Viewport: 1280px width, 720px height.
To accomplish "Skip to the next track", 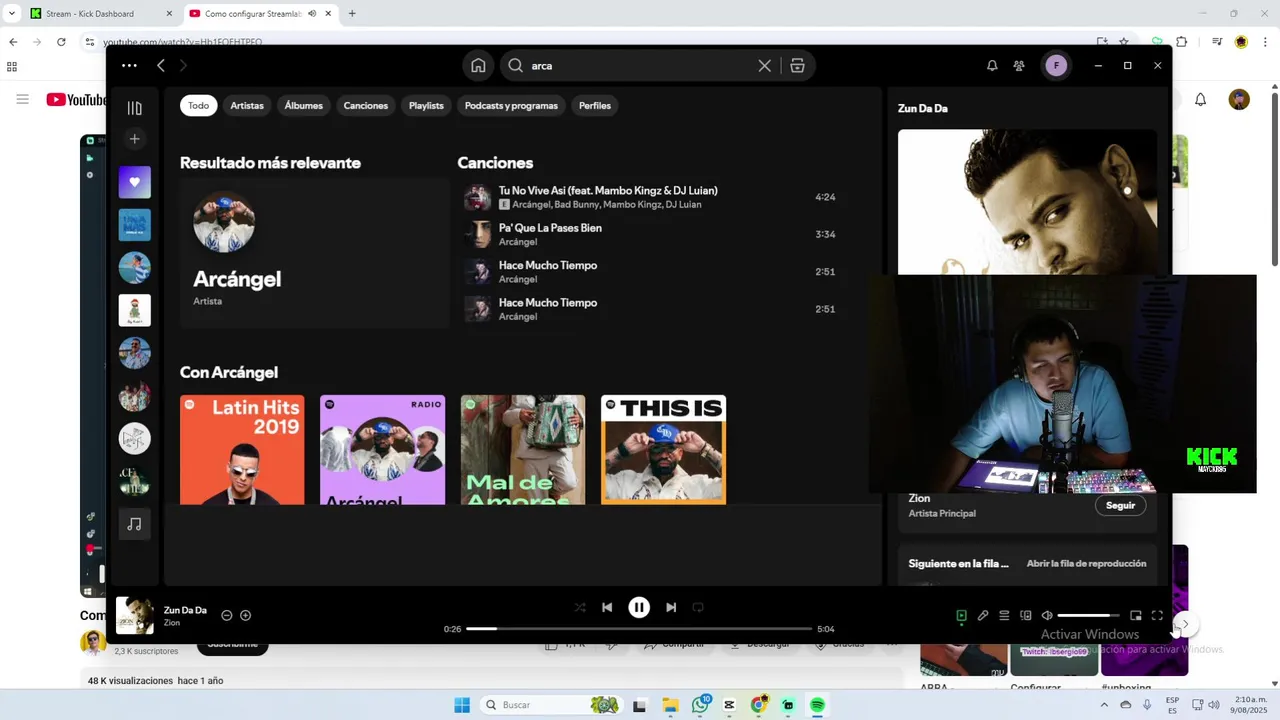I will click(x=671, y=607).
